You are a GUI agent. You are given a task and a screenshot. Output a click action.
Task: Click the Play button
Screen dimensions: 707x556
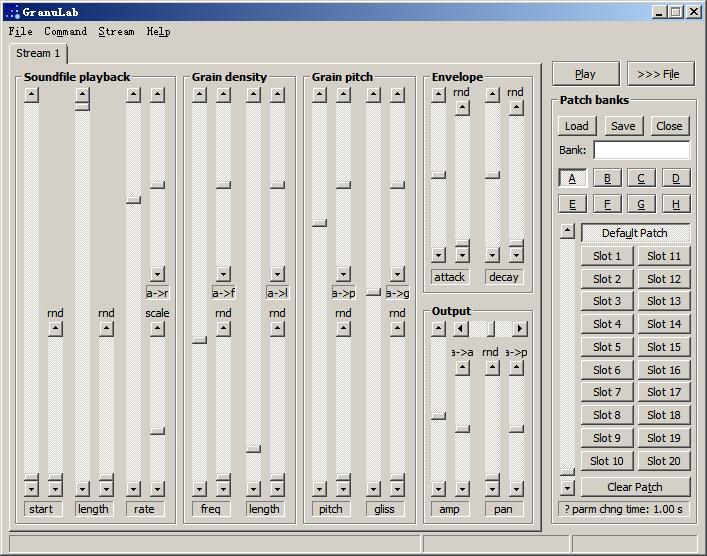click(x=585, y=74)
